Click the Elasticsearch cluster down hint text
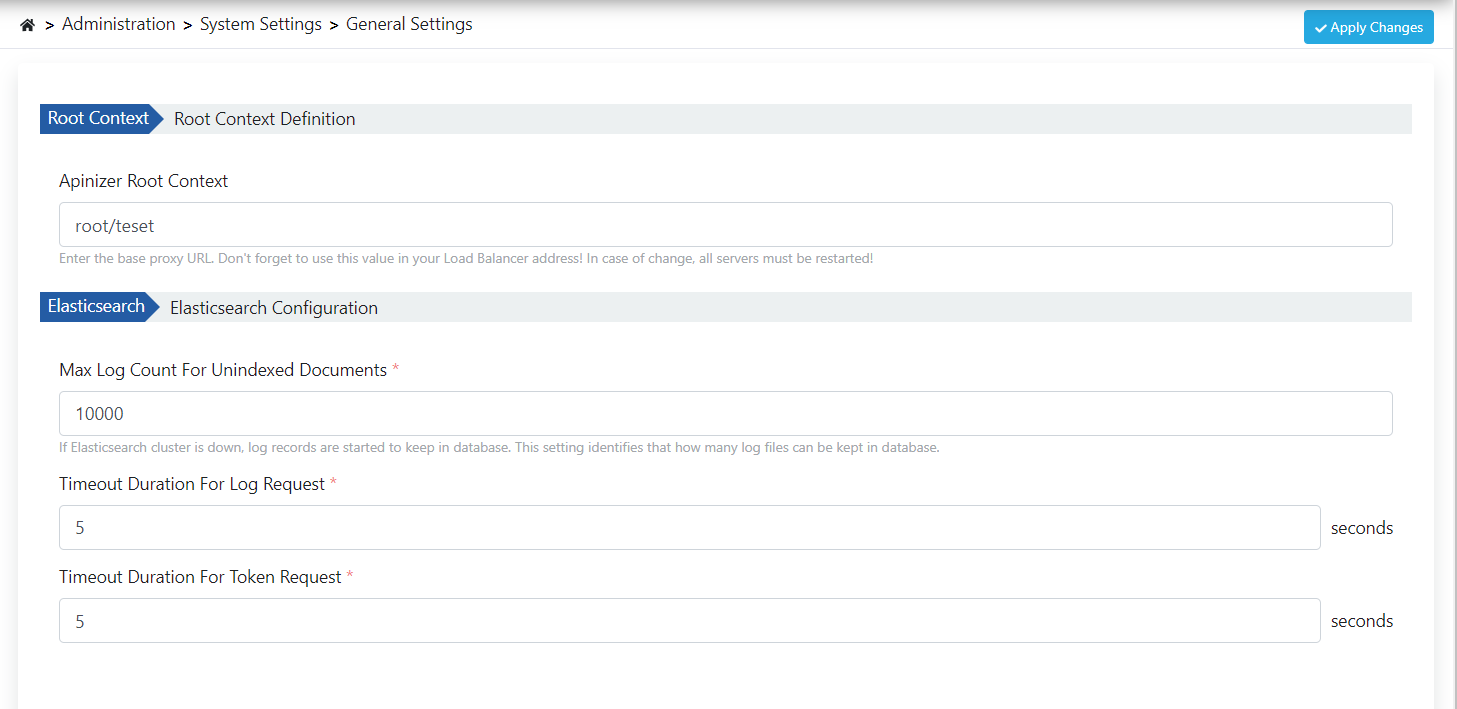This screenshot has height=709, width=1457. 499,447
